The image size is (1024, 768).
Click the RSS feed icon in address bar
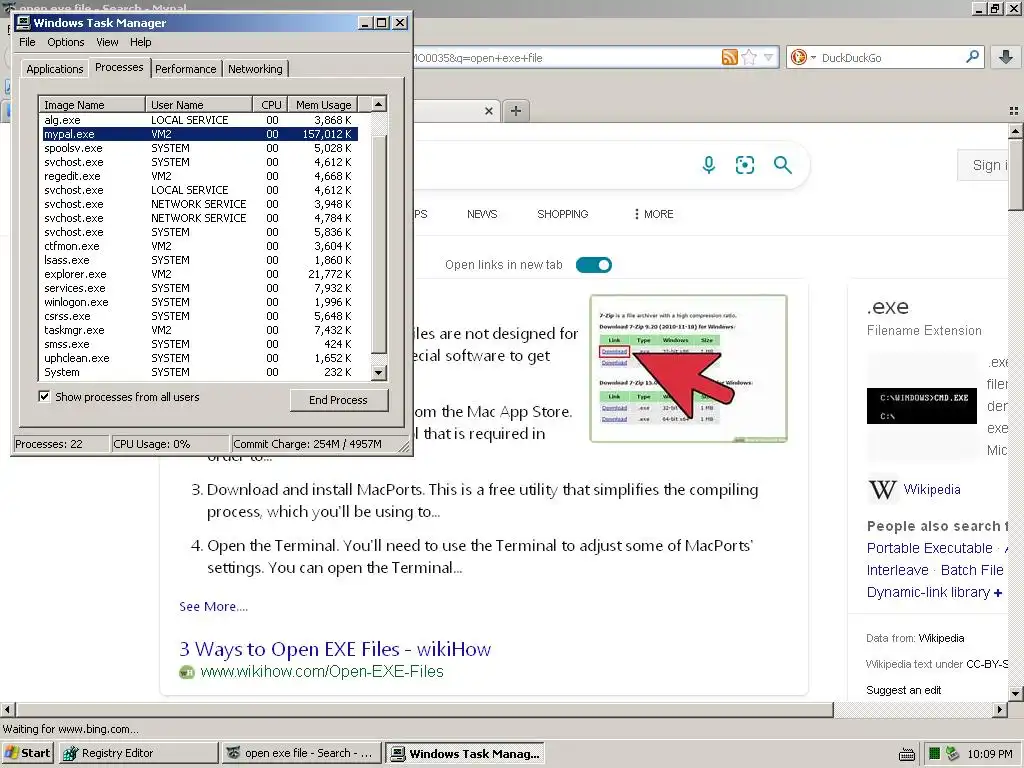[x=729, y=57]
